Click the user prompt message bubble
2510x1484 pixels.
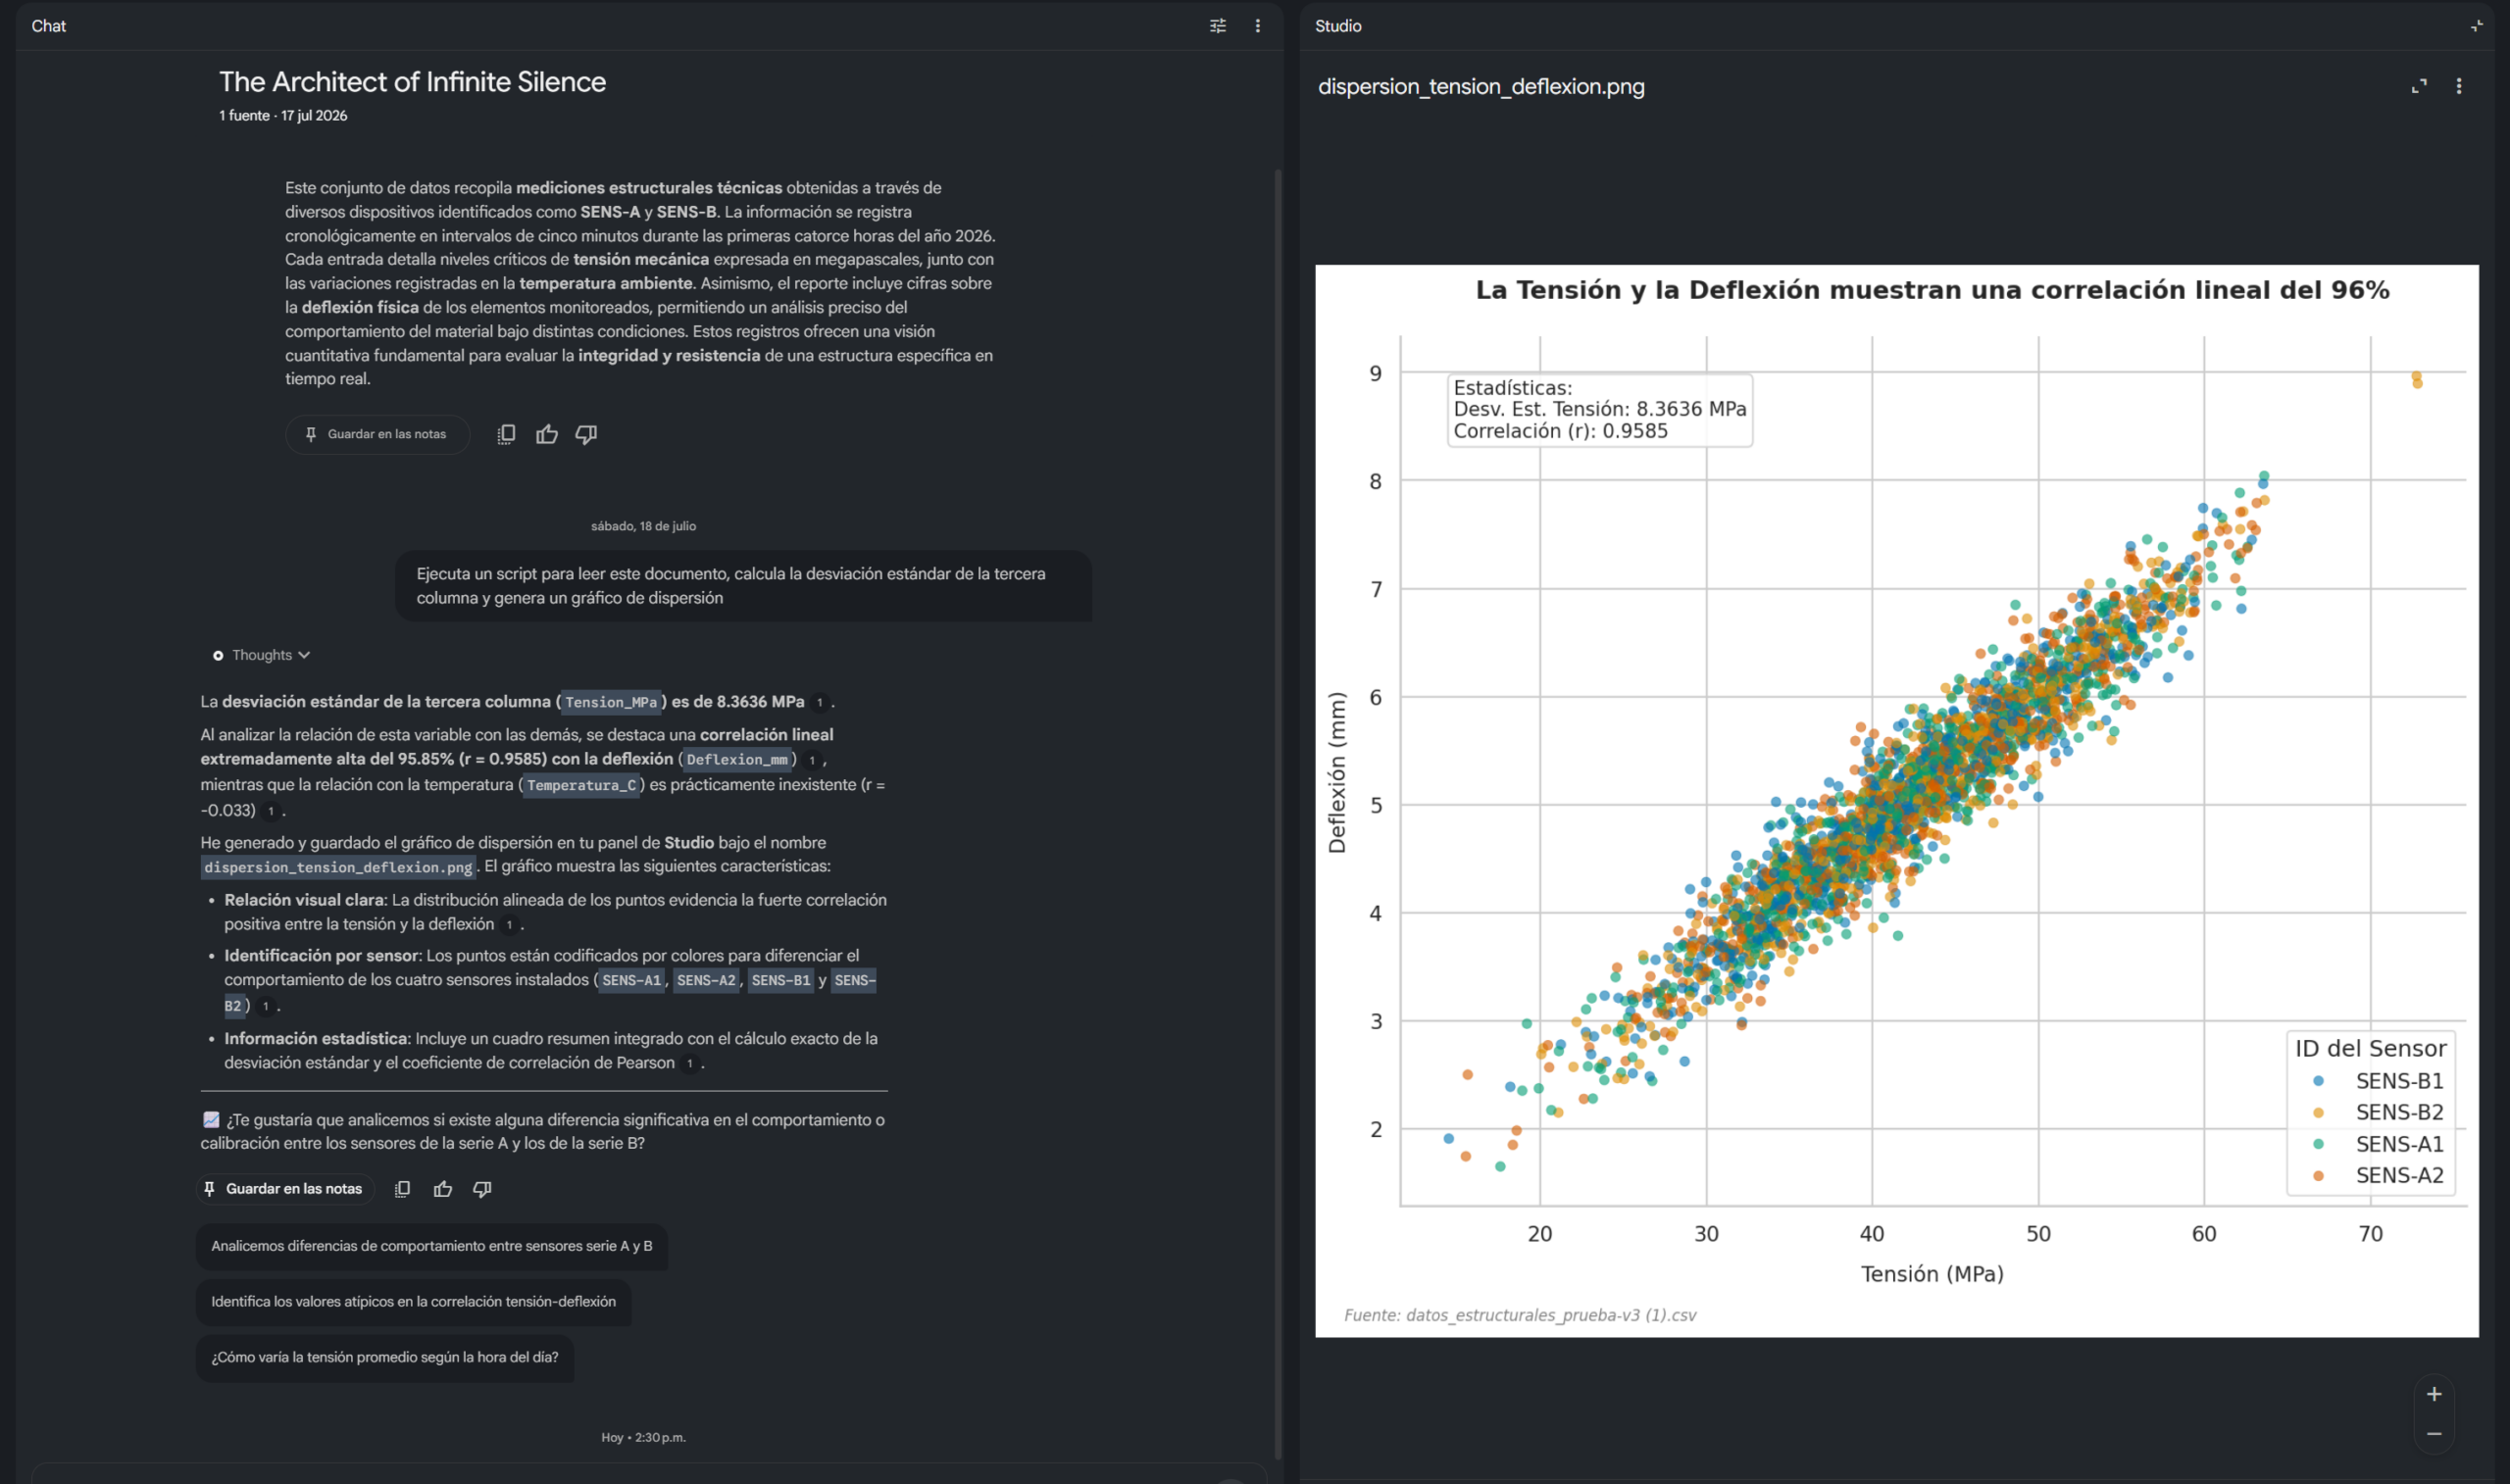click(x=743, y=586)
